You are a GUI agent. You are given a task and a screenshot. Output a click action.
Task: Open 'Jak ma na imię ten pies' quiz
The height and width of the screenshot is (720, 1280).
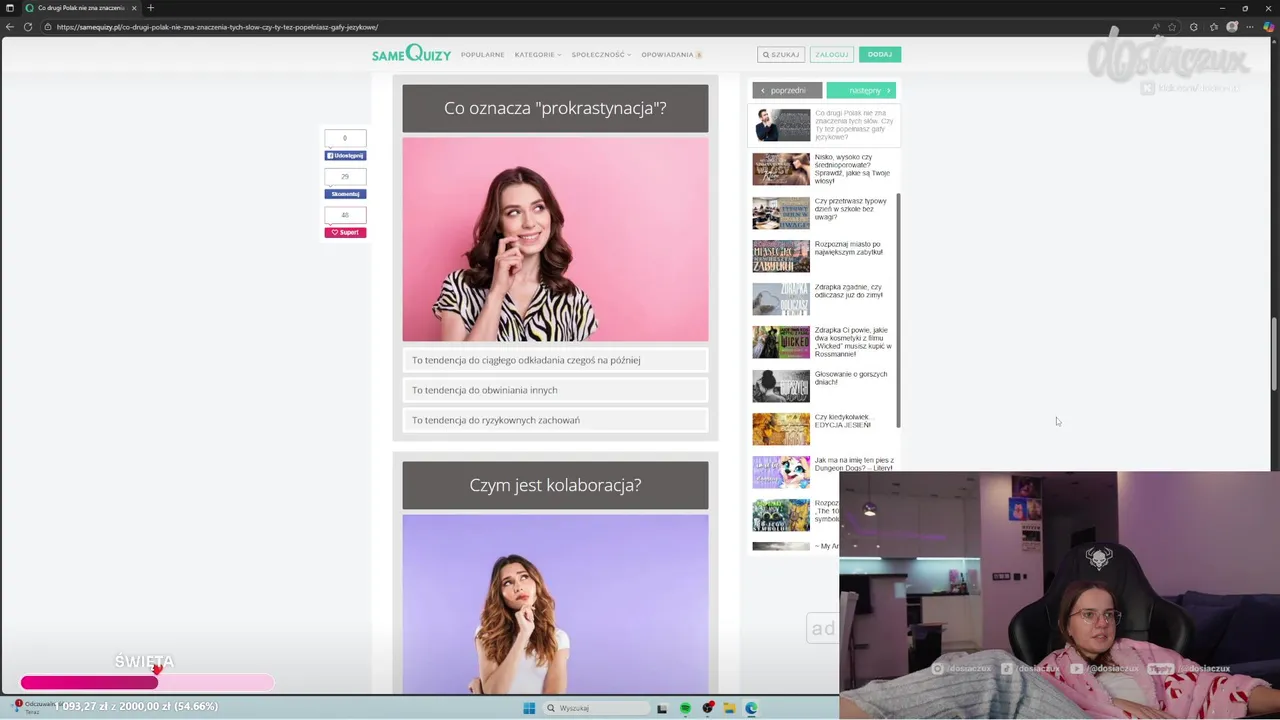[x=854, y=464]
